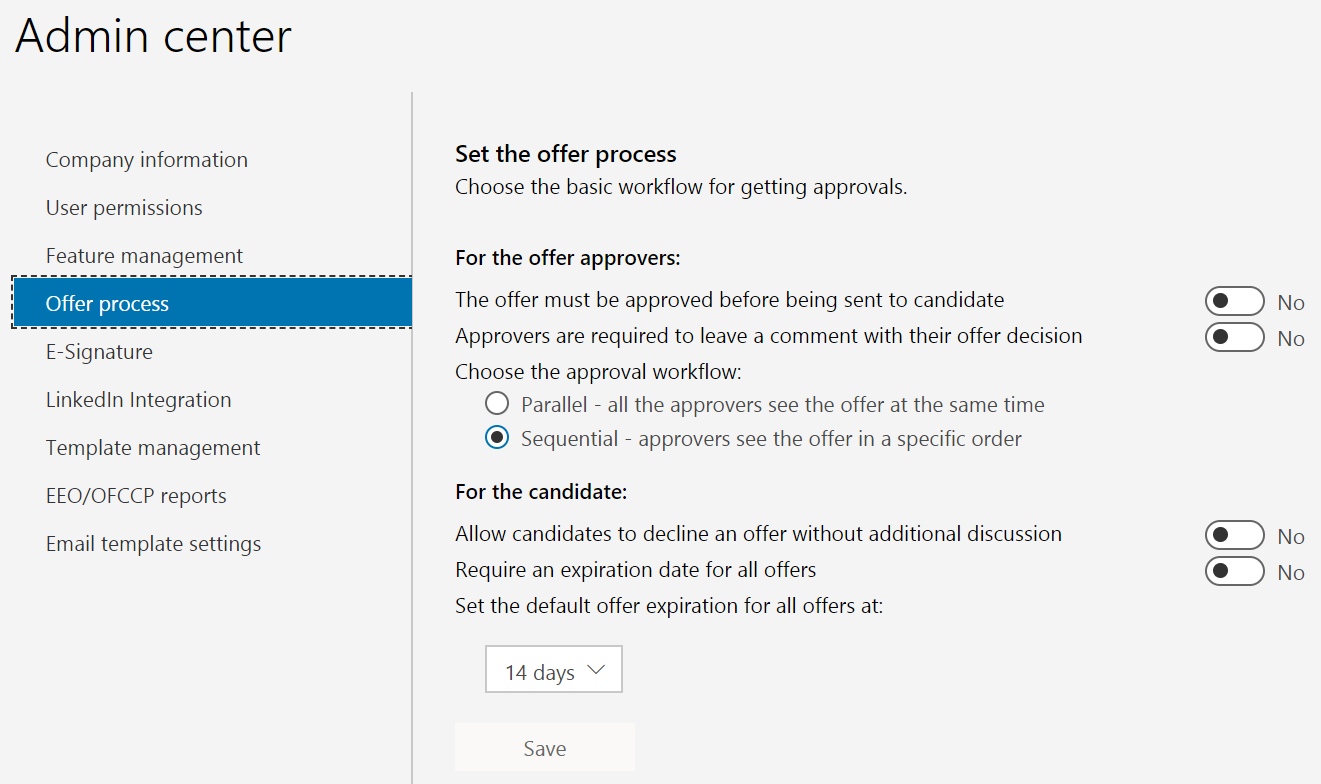Viewport: 1321px width, 784px height.
Task: Click the Save button
Action: click(544, 747)
